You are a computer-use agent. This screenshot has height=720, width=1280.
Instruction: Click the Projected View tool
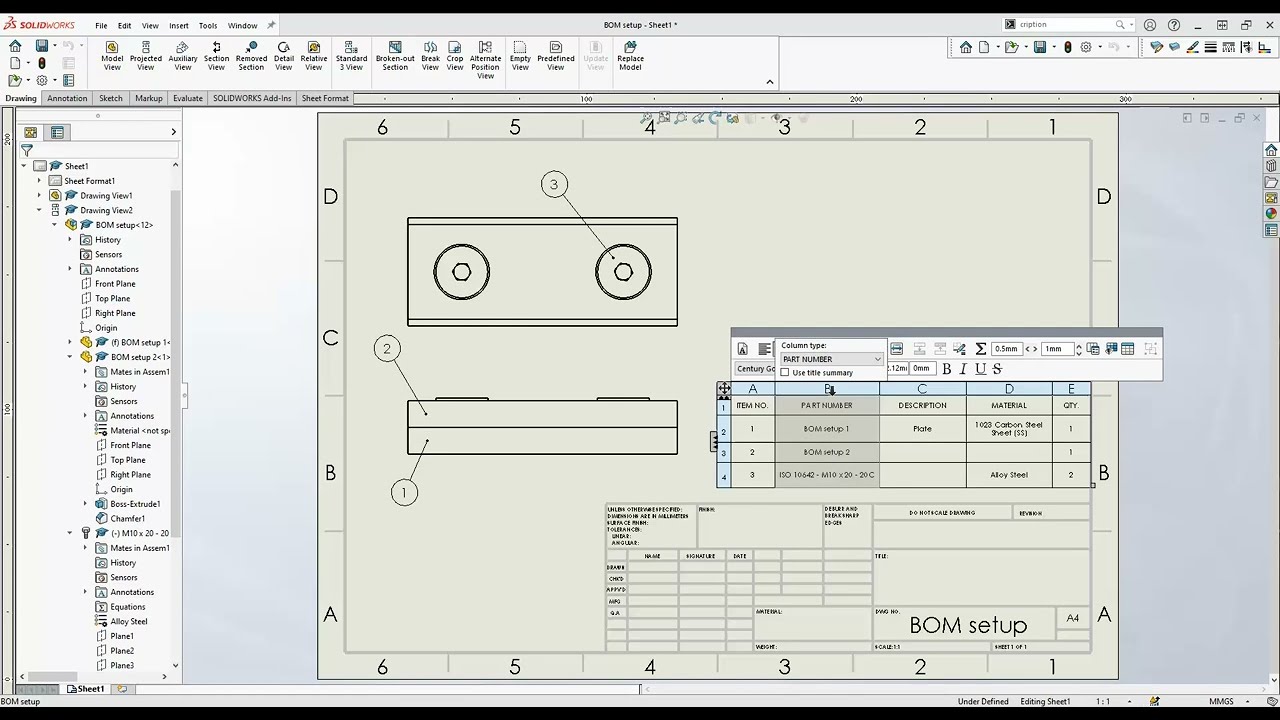coord(145,56)
